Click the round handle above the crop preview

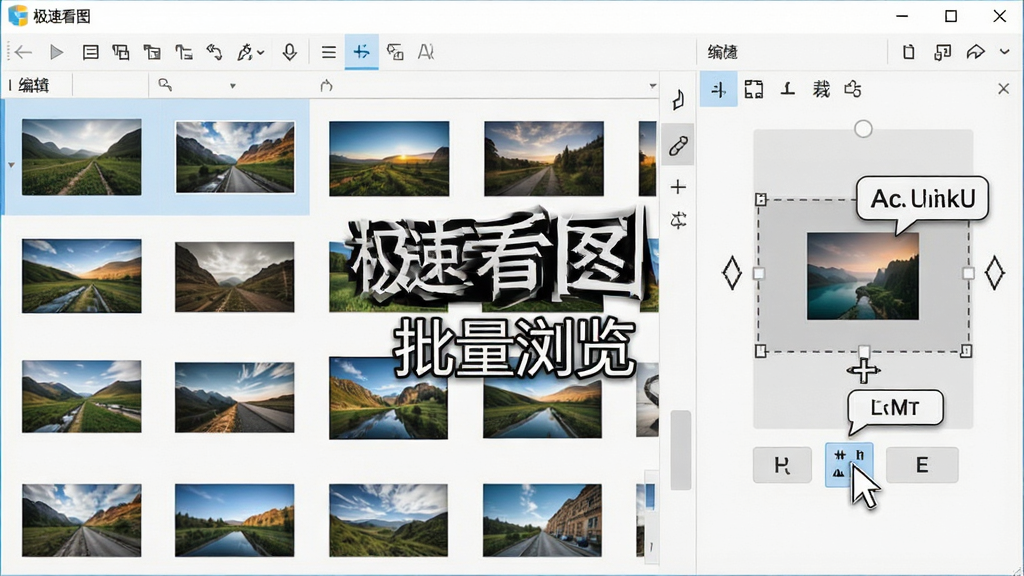click(863, 129)
